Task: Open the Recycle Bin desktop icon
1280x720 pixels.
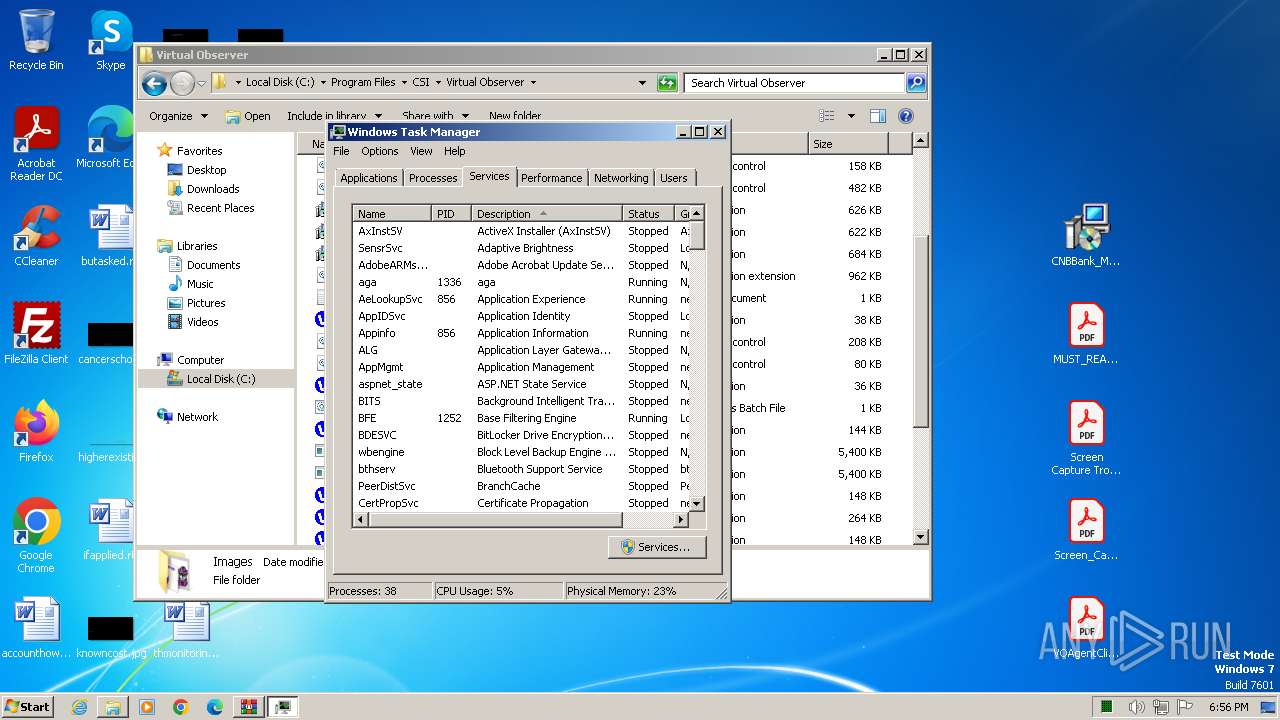Action: (x=36, y=41)
